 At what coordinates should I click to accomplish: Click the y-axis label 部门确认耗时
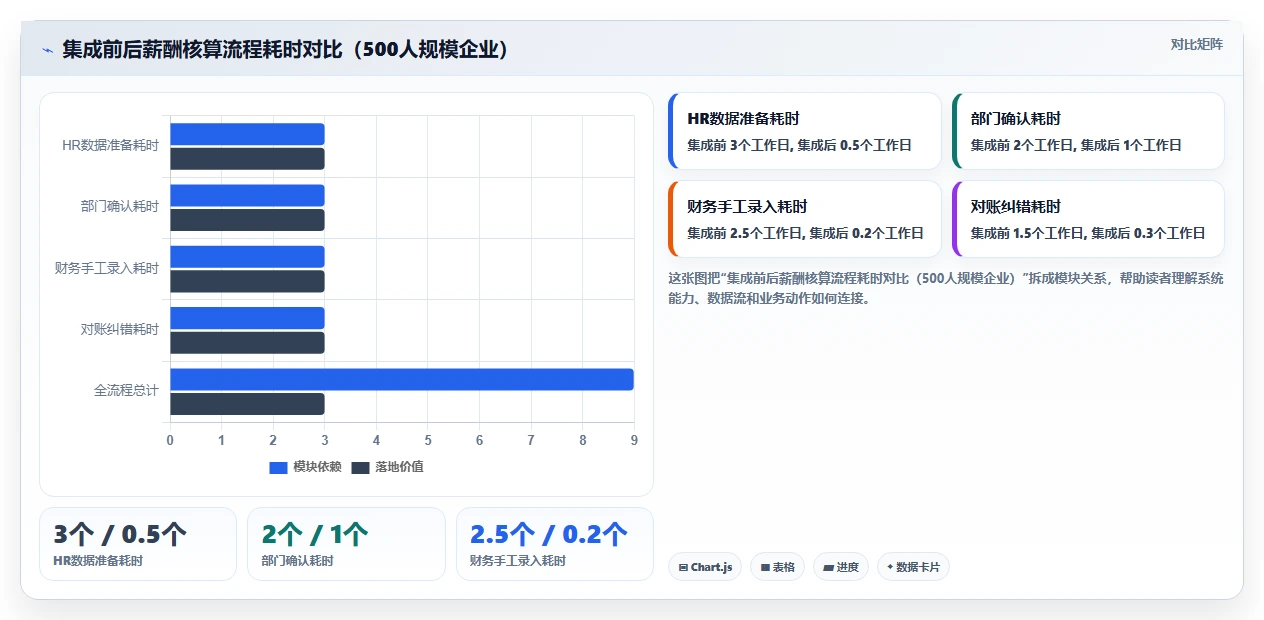[120, 207]
